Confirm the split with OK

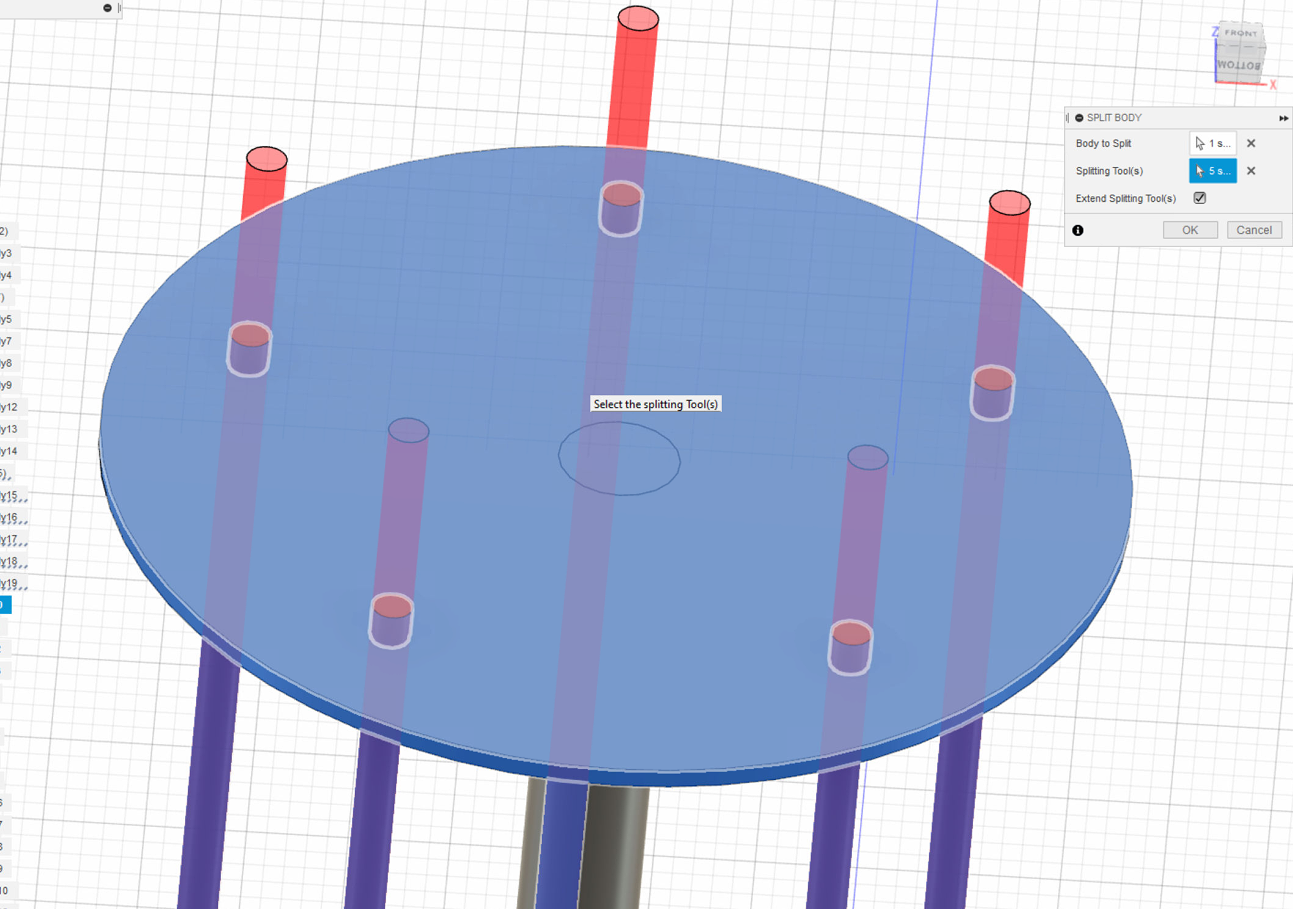tap(1190, 230)
